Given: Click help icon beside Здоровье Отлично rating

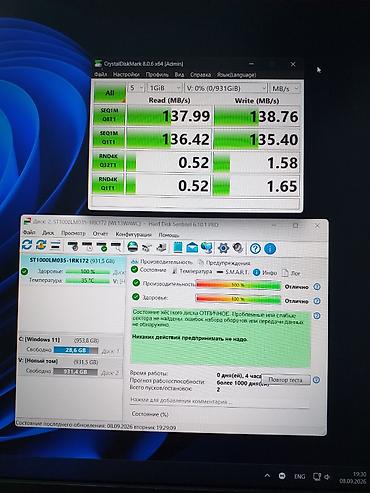Looking at the screenshot, I should [317, 301].
